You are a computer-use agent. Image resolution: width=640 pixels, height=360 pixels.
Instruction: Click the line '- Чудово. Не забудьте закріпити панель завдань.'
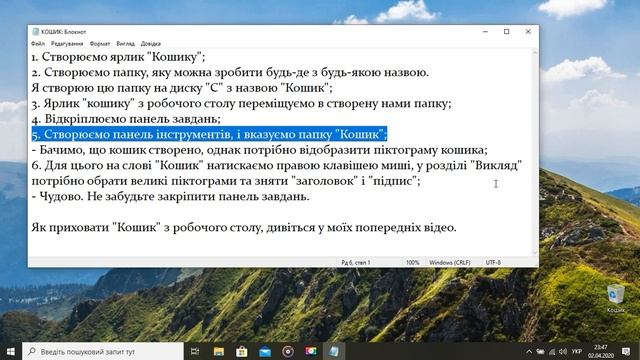[x=171, y=196]
